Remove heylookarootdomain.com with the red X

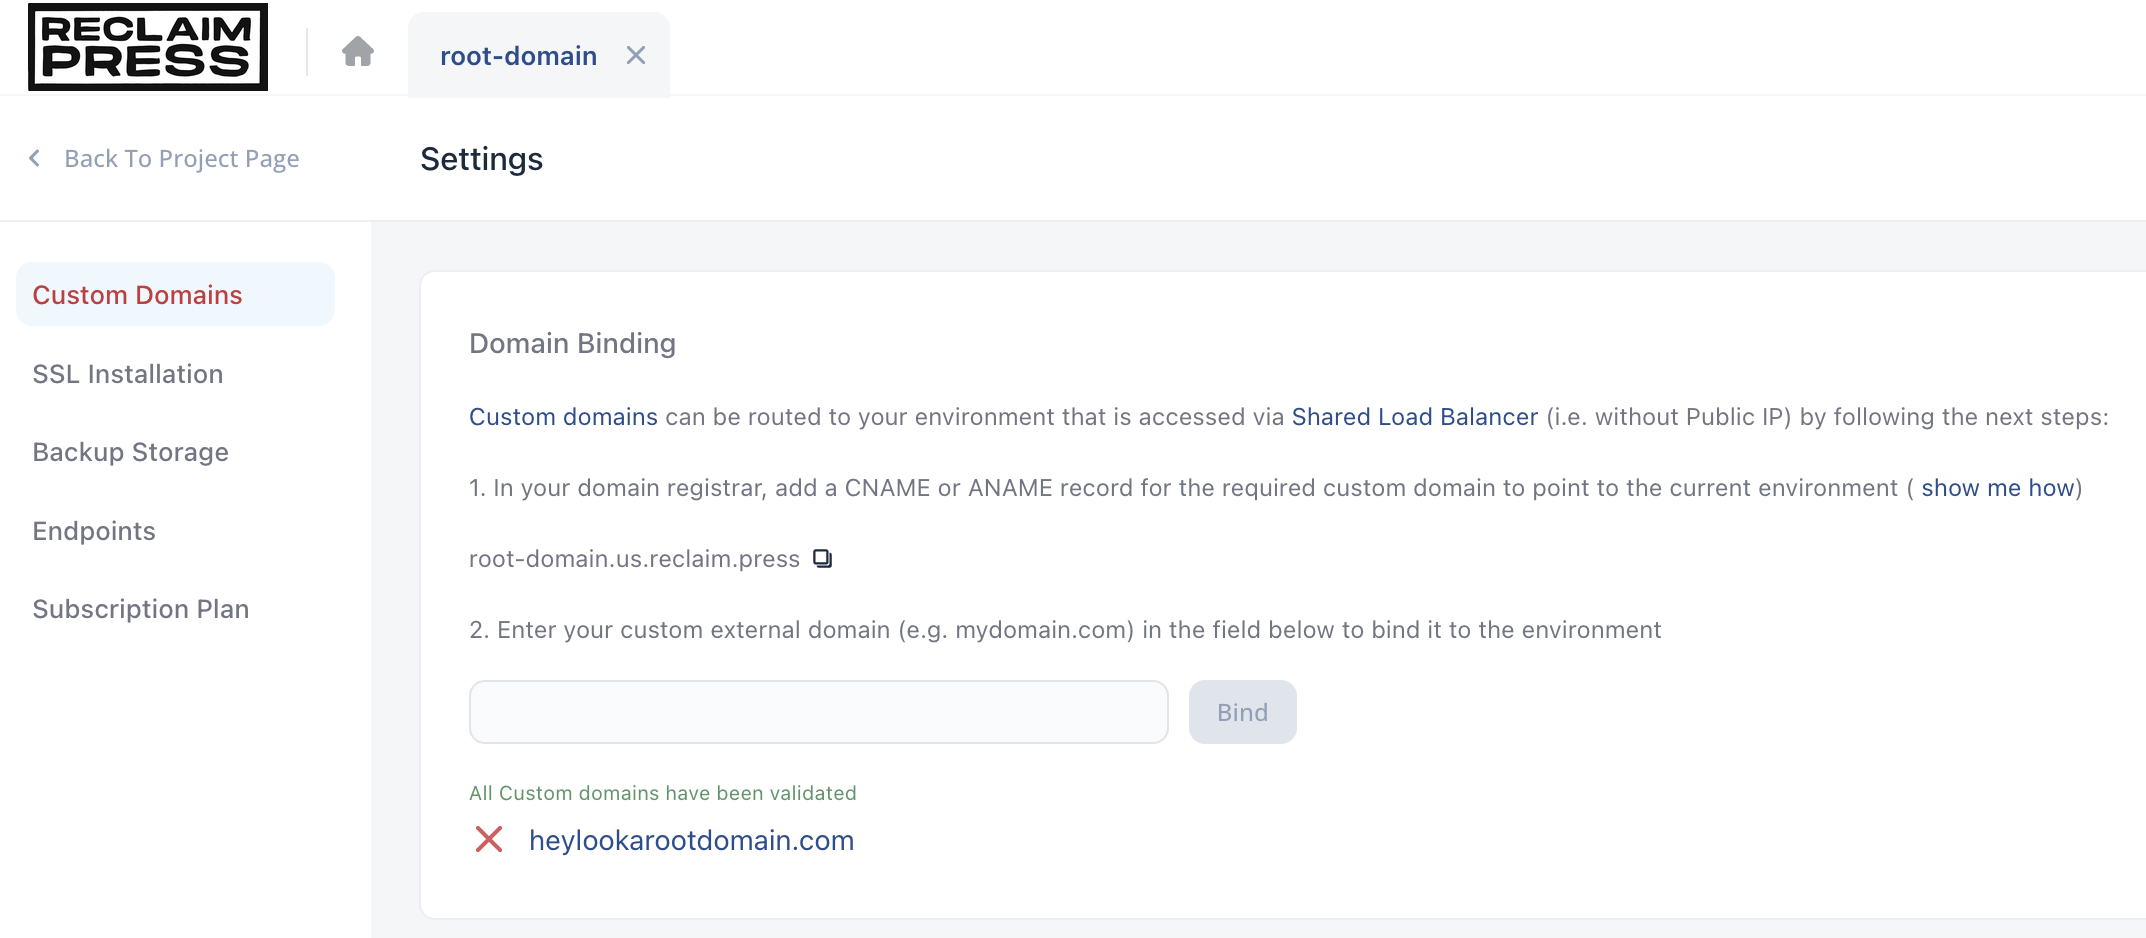point(488,840)
